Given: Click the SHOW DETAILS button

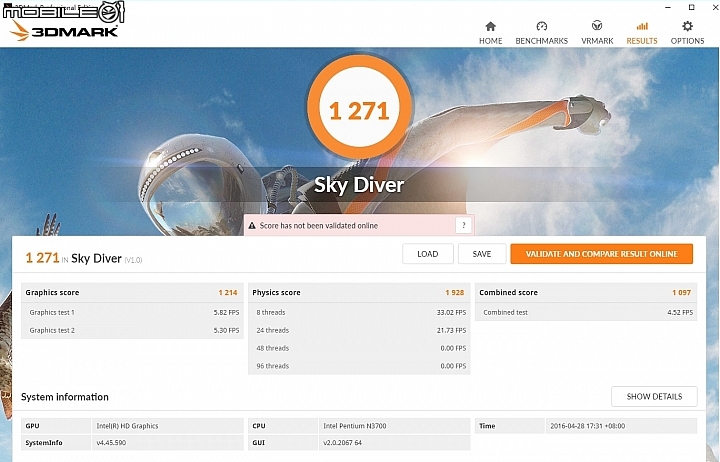Looking at the screenshot, I should point(654,396).
